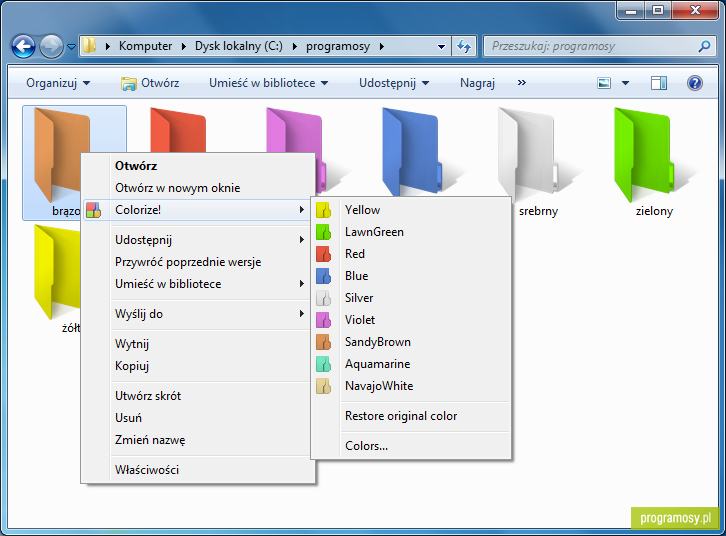
Task: Choose the SandyBrown folder color icon
Action: click(x=324, y=342)
